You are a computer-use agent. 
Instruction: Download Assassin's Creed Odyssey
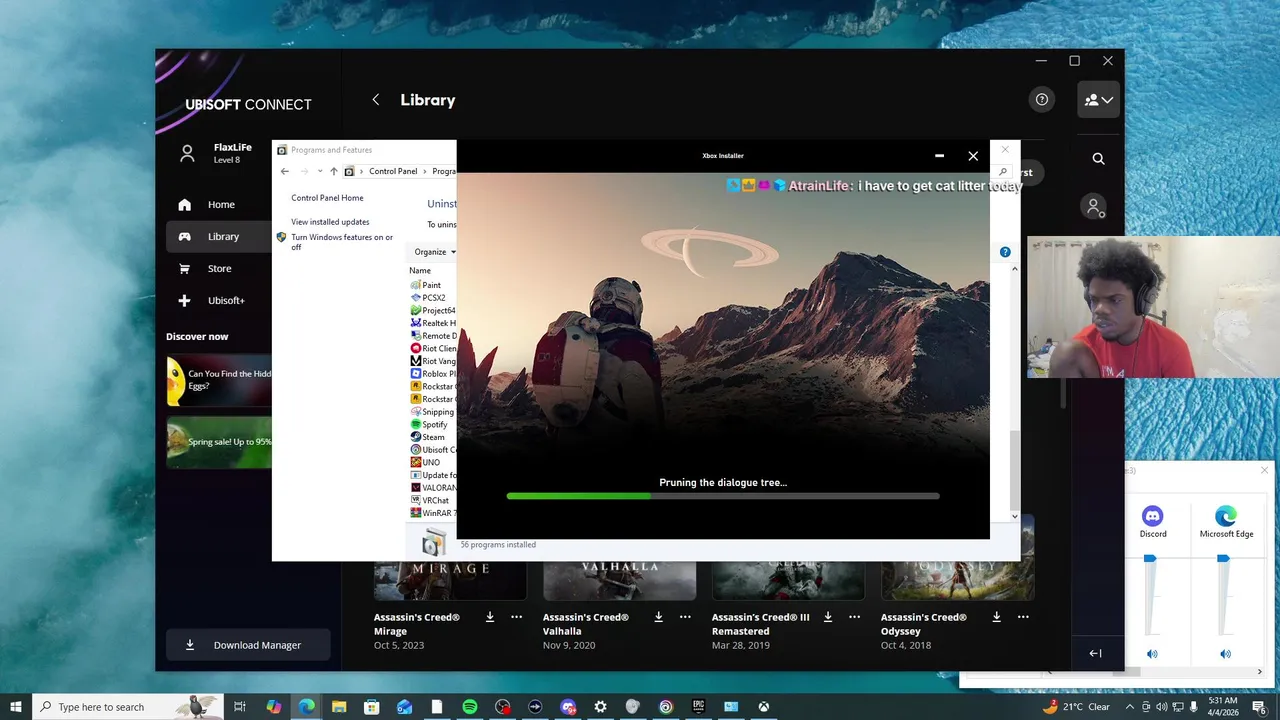pos(997,617)
